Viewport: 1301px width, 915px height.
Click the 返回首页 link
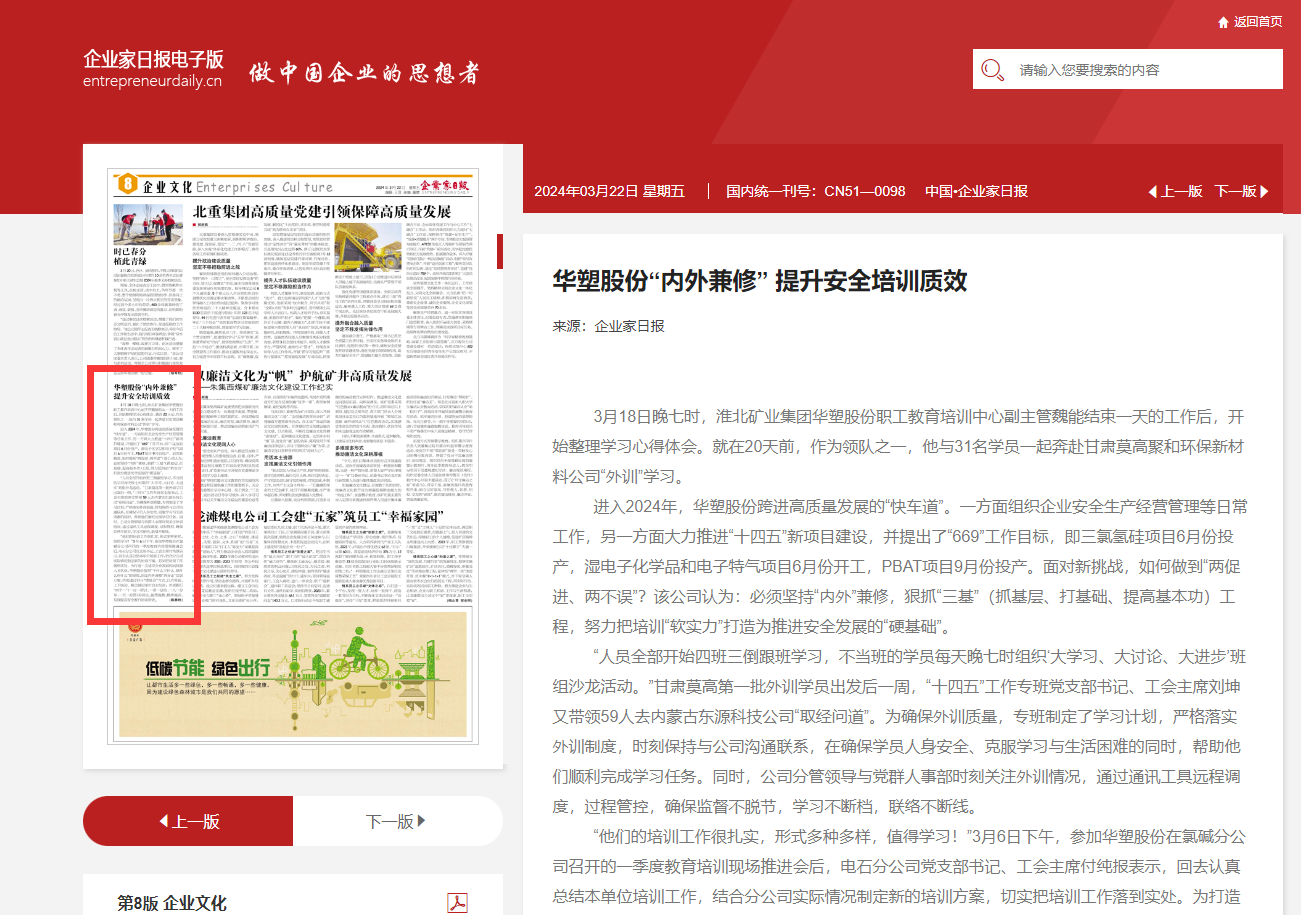point(1257,22)
